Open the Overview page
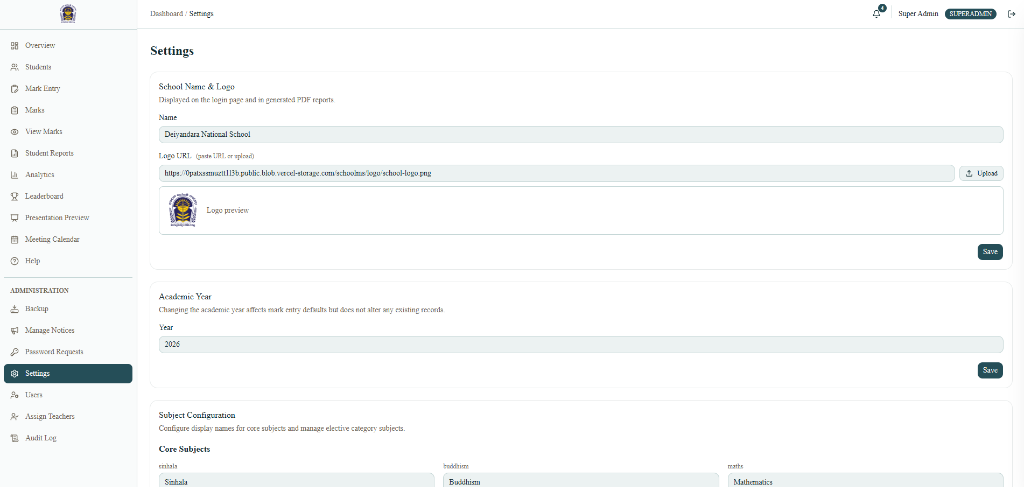Screen dimensions: 1024x487 [68, 46]
